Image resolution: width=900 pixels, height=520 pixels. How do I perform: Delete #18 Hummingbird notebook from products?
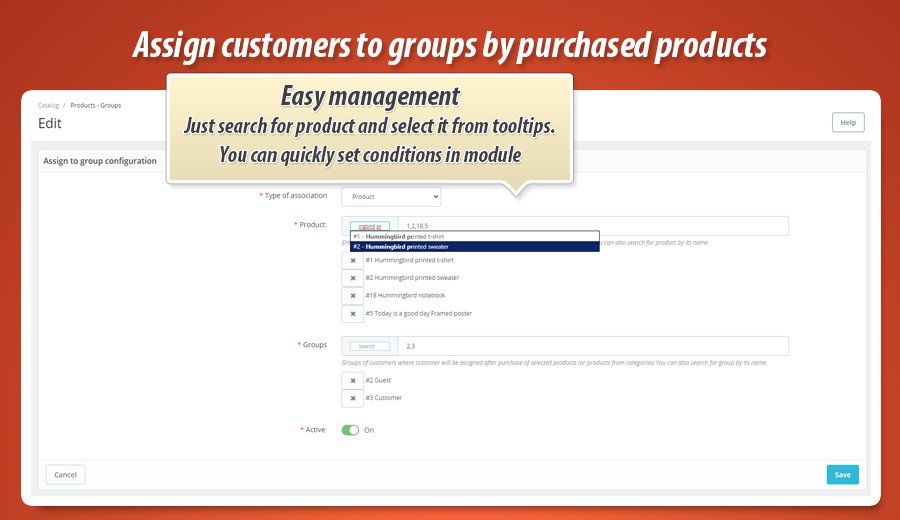coord(352,296)
